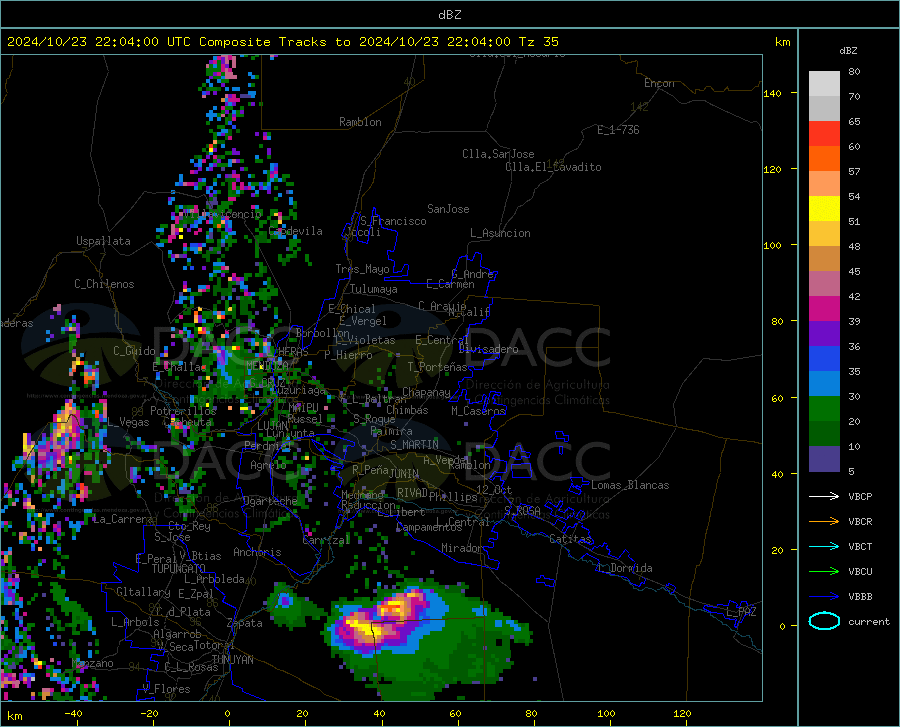Click the Mirador label
Image resolution: width=900 pixels, height=727 pixels.
tap(462, 548)
